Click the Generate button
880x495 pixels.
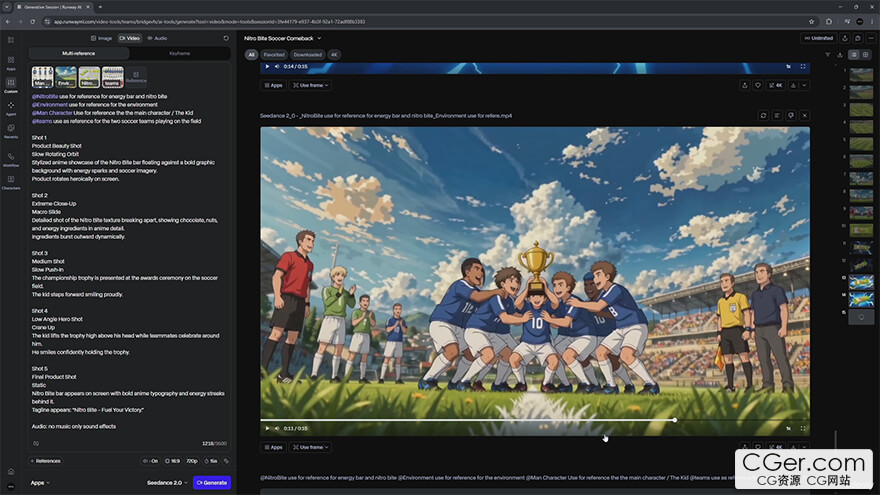212,483
